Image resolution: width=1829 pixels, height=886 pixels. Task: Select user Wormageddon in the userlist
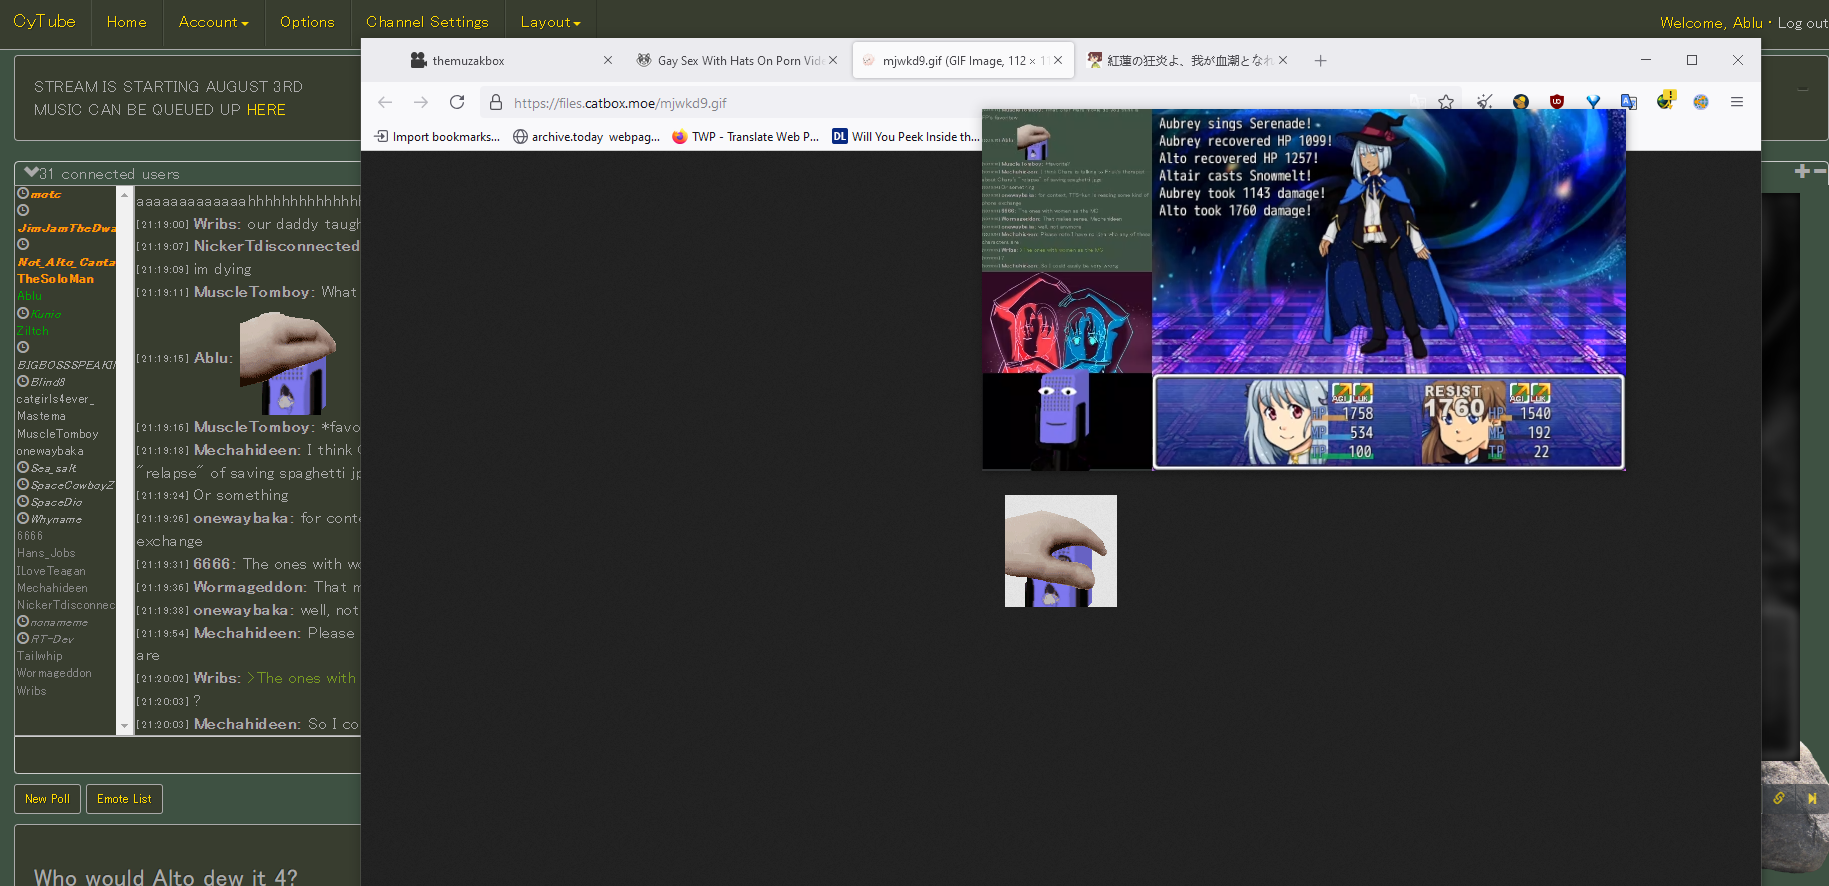tap(54, 673)
